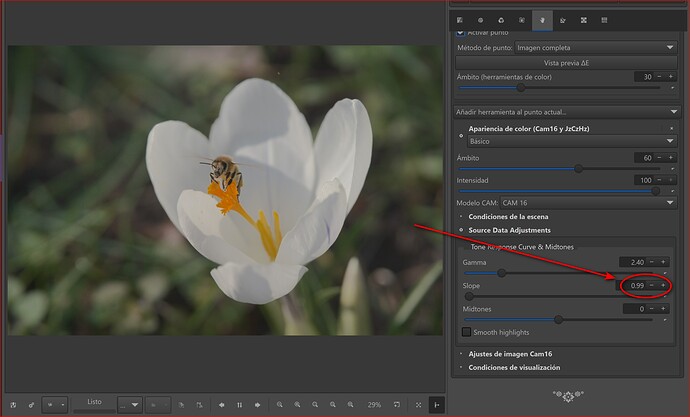Toggle Apariencia de color tool on/off
This screenshot has height=417, width=690.
460,134
